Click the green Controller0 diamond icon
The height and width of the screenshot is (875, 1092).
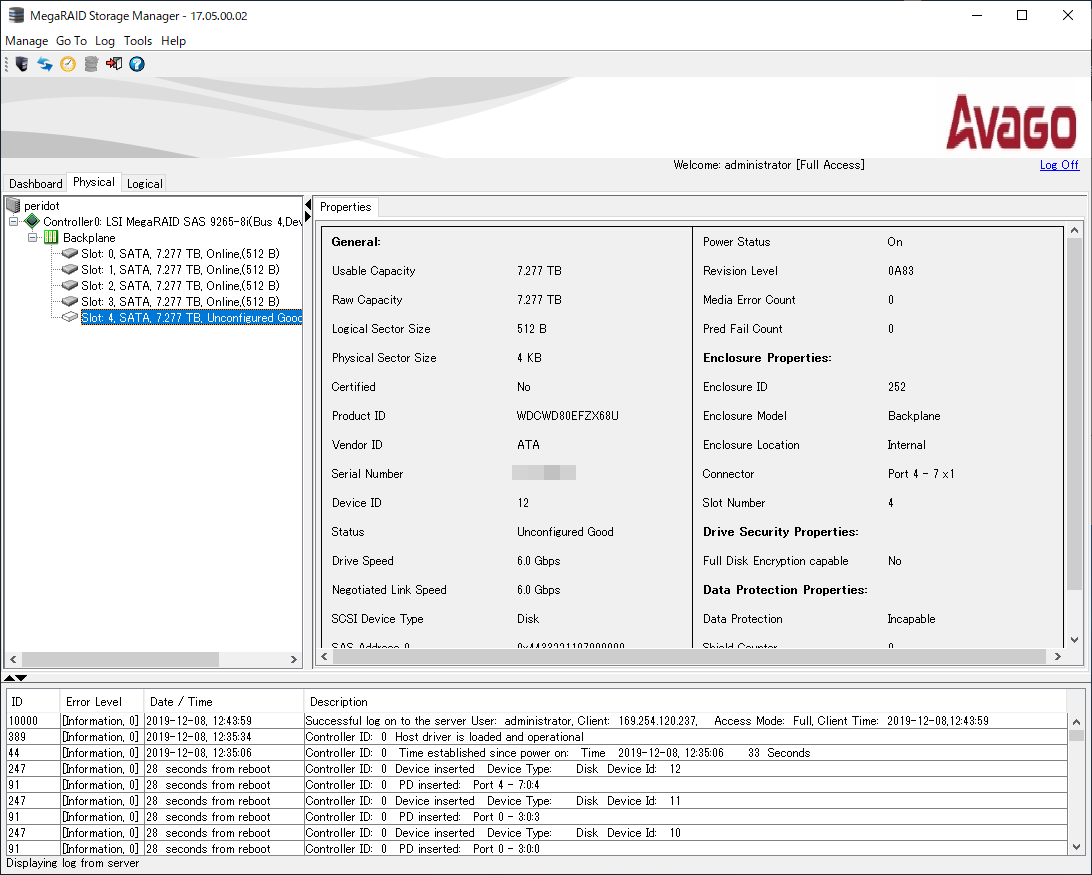point(31,222)
